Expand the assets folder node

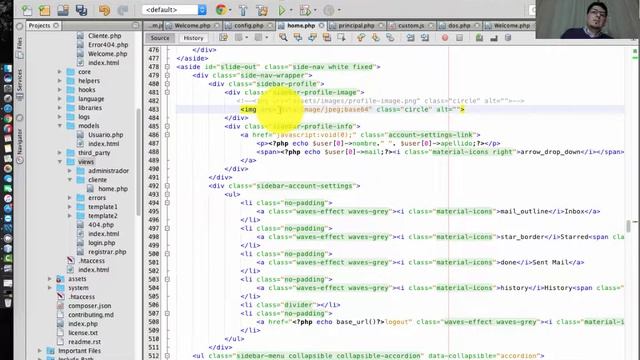[x=50, y=279]
